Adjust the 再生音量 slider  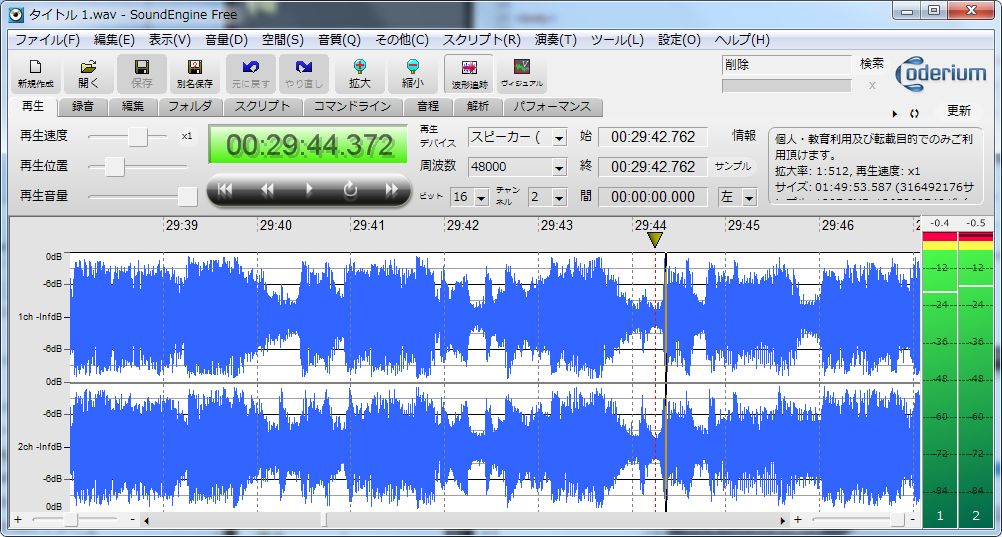point(187,196)
